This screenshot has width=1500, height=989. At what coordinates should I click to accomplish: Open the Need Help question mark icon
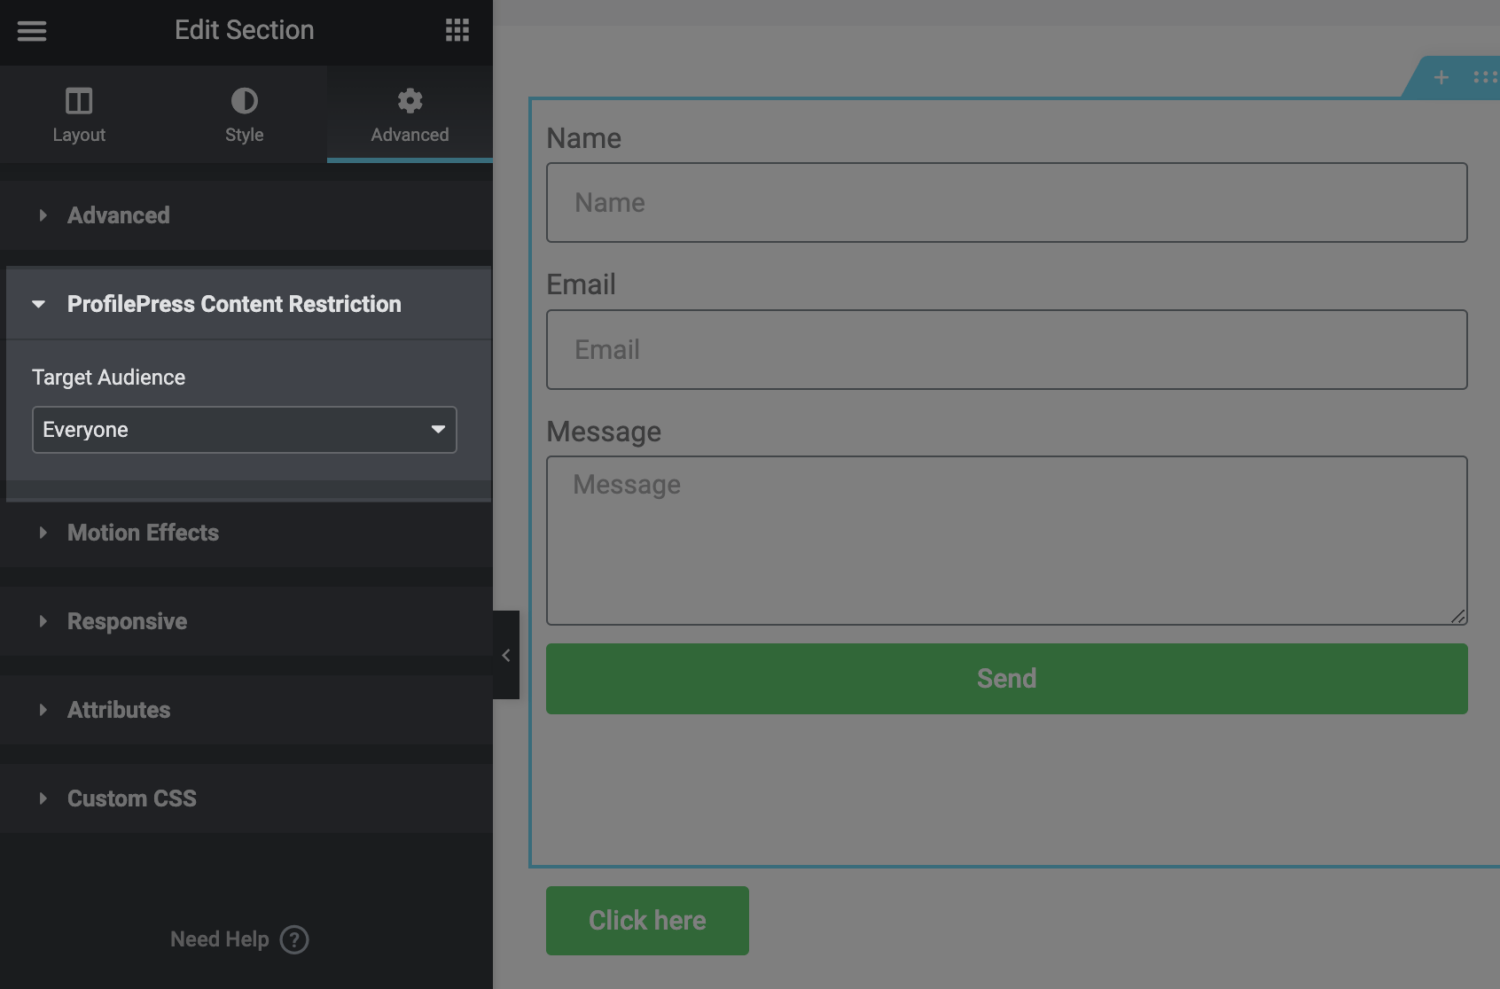click(294, 939)
